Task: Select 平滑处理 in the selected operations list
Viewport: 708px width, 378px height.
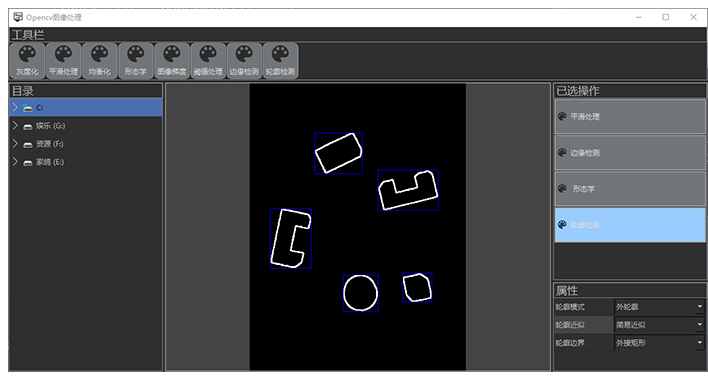Action: click(x=630, y=117)
